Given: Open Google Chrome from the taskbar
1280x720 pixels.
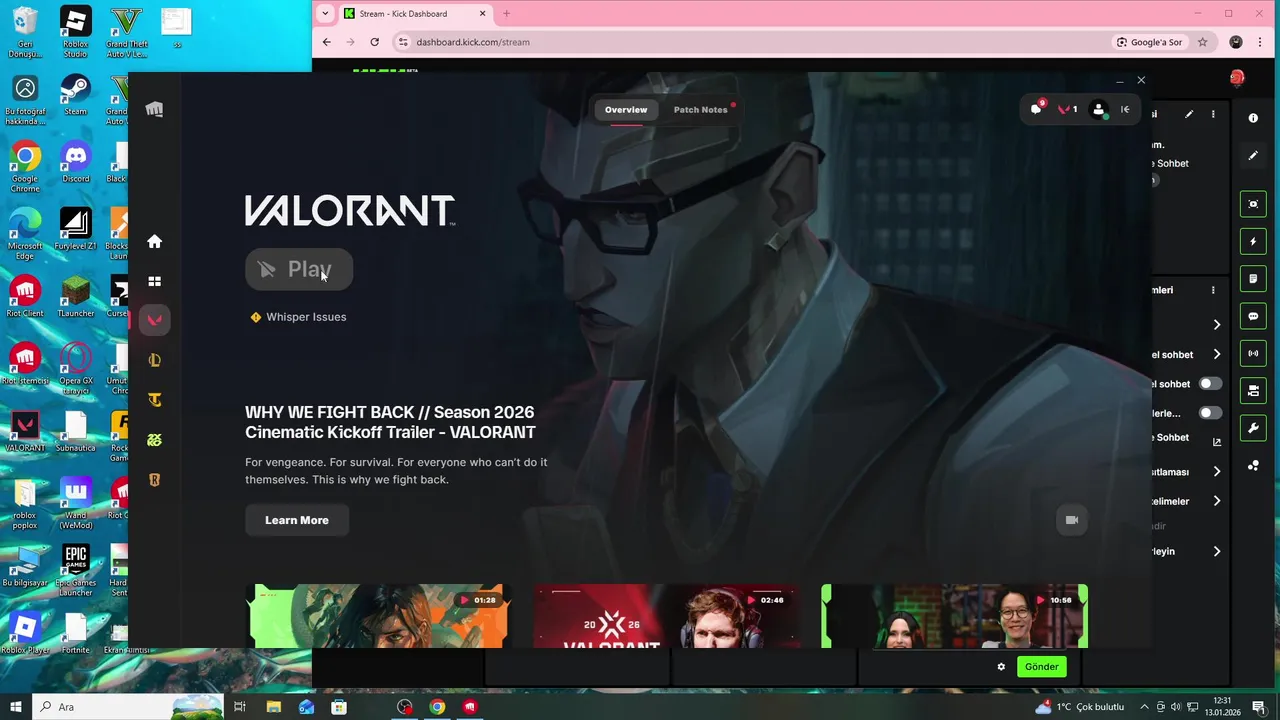Looking at the screenshot, I should coord(437,707).
